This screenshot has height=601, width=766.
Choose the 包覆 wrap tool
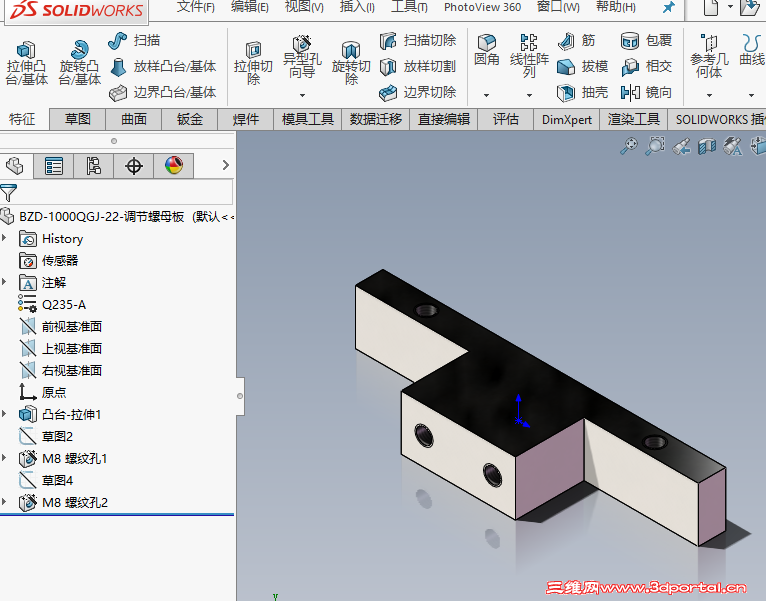click(x=646, y=41)
